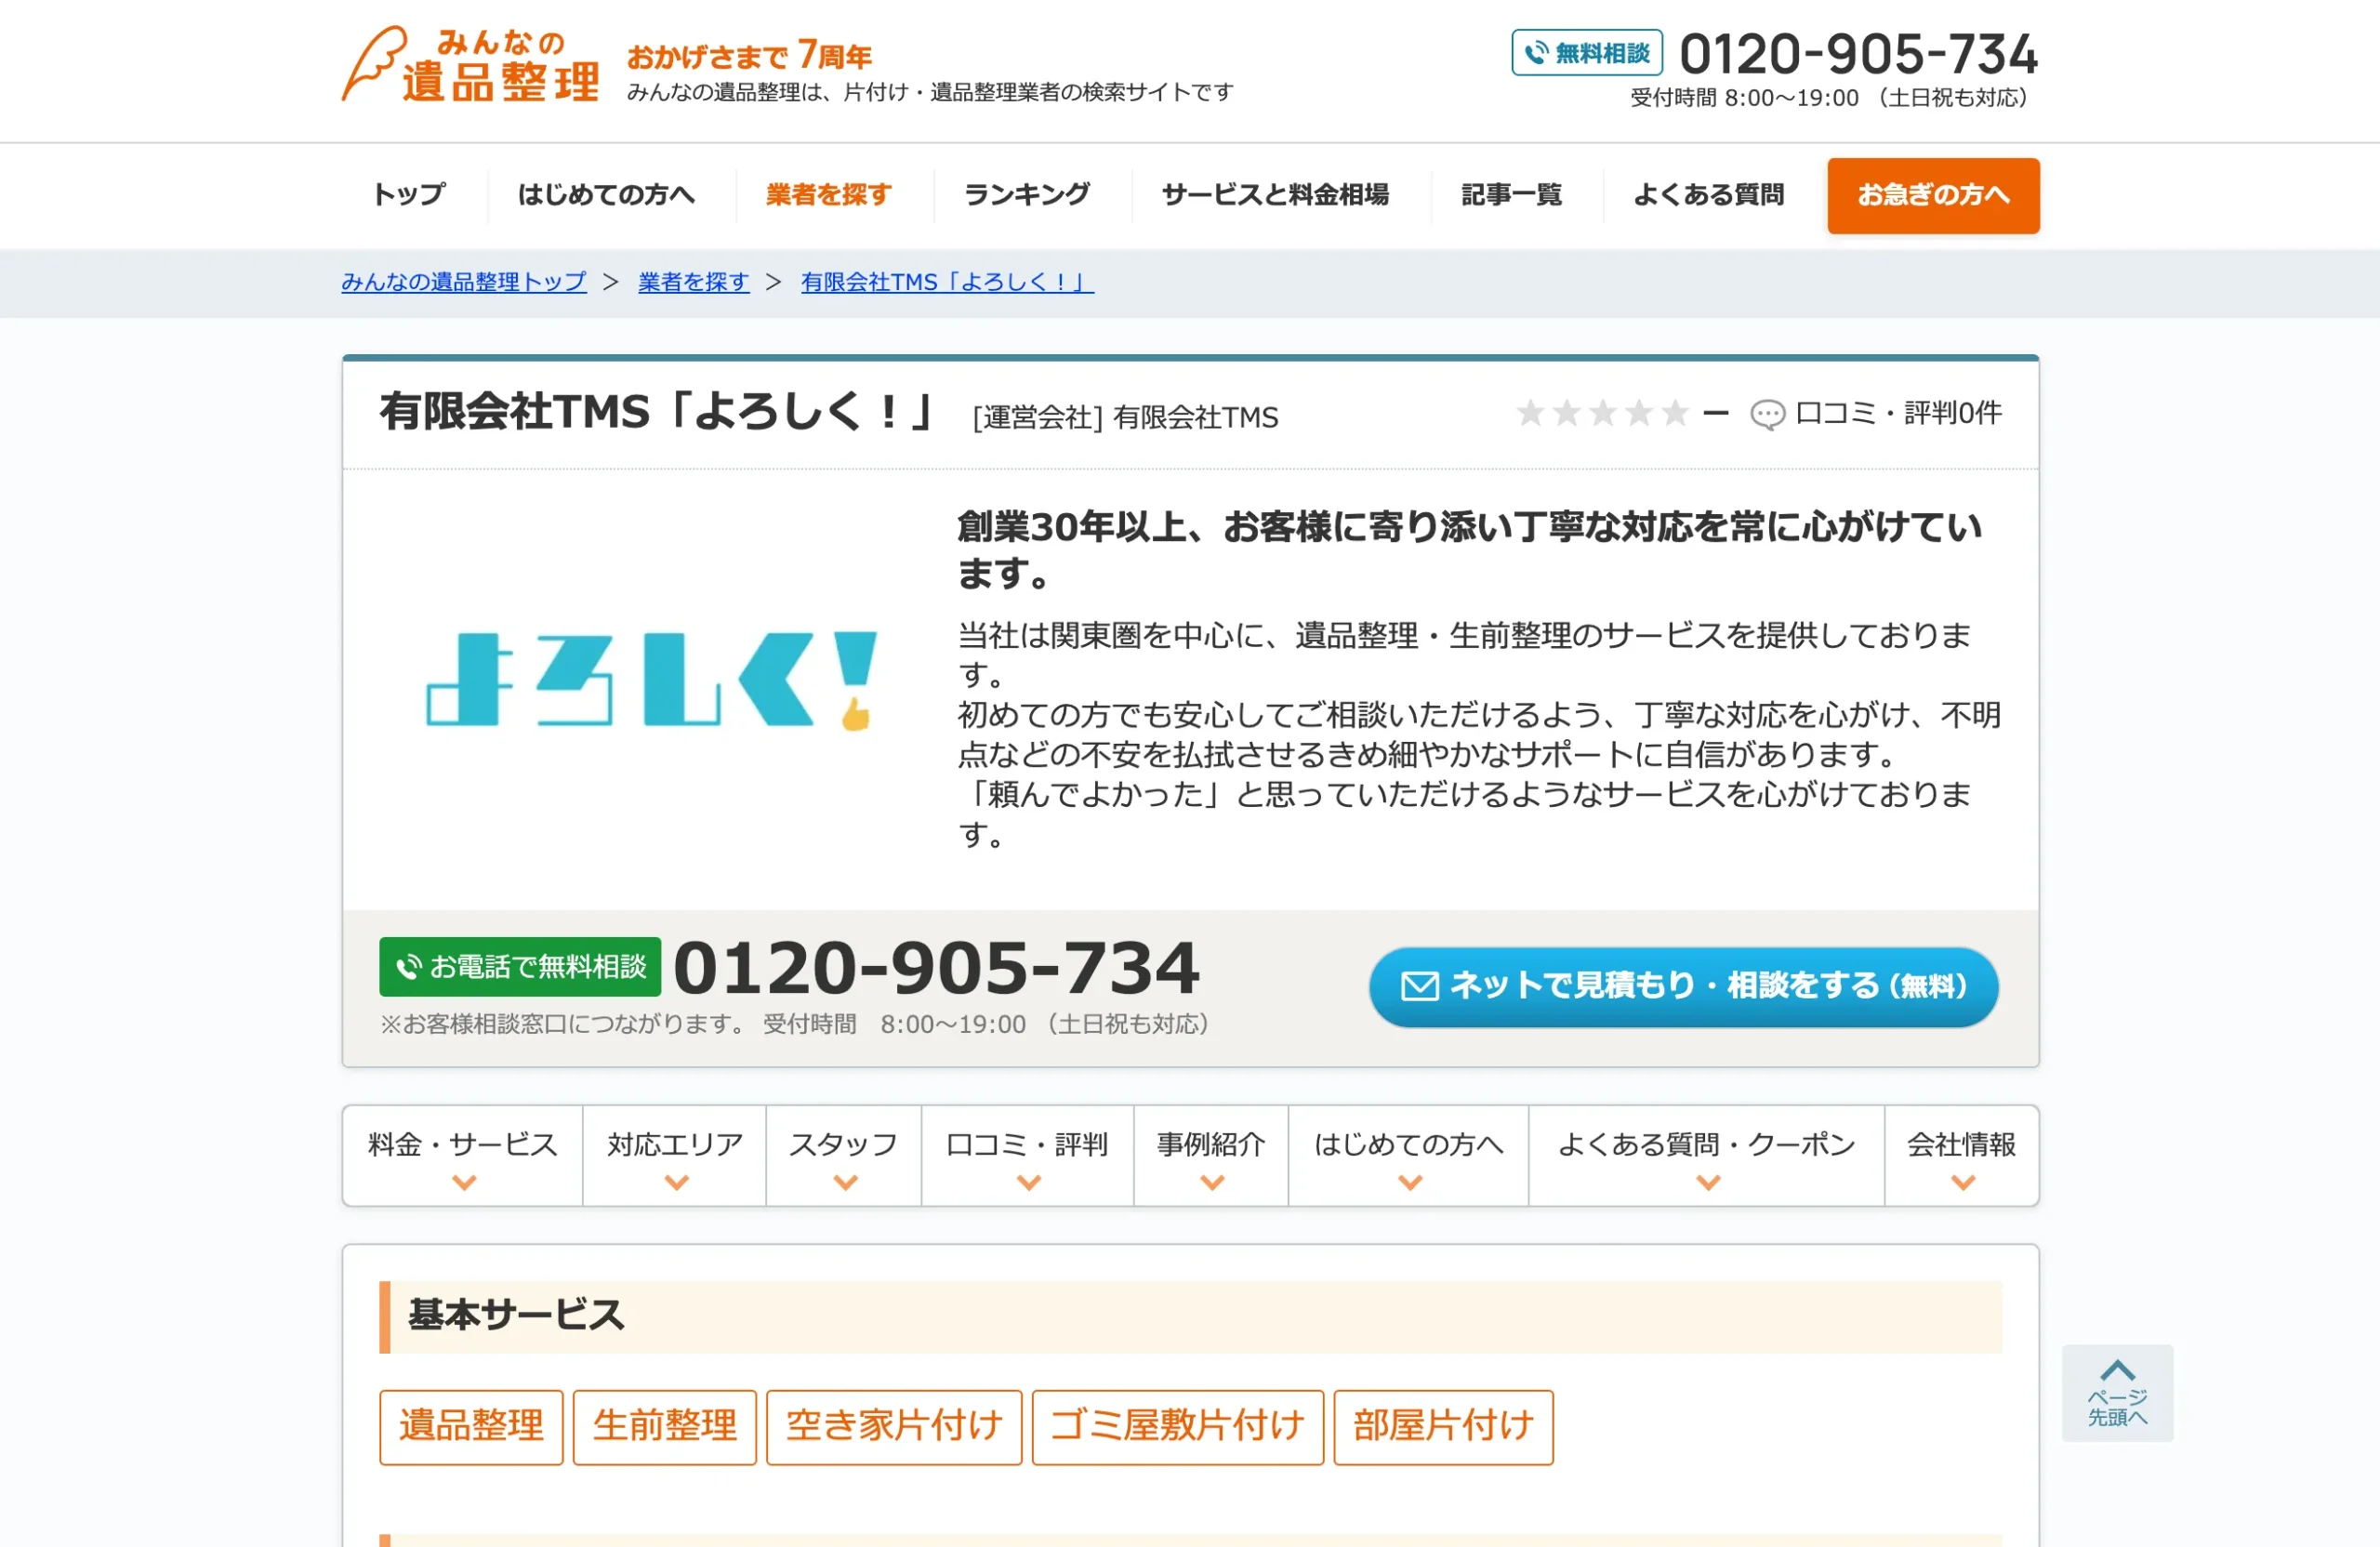
Task: Click the 空き家片付け service tag
Action: [x=894, y=1427]
